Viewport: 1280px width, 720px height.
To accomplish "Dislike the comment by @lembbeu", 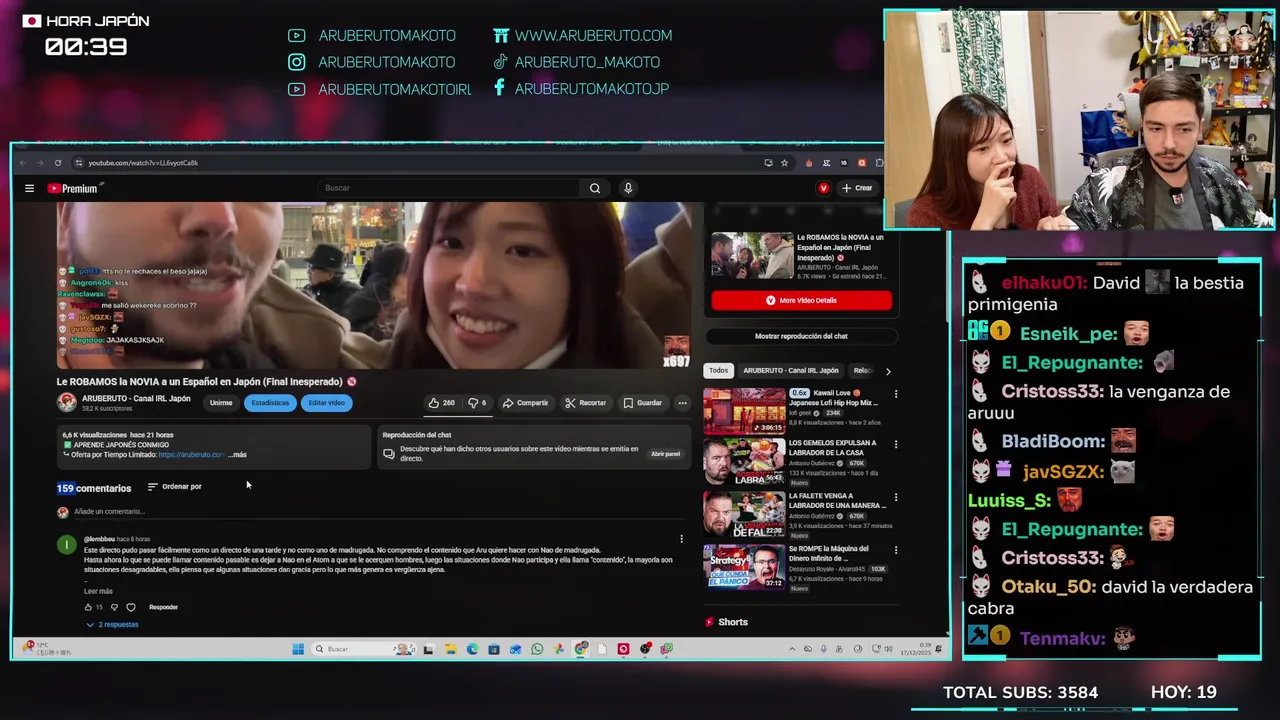I will coord(114,607).
